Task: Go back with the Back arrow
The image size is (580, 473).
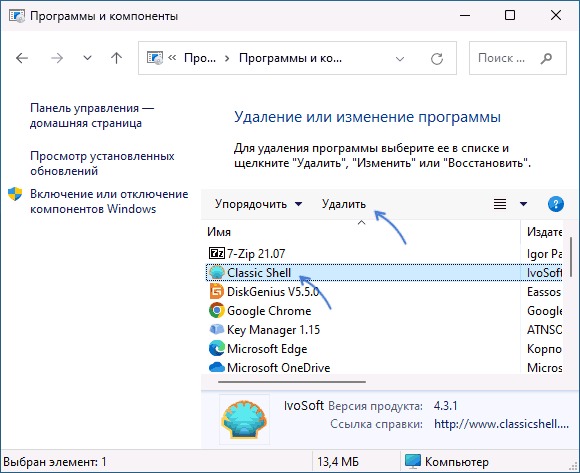Action: pyautogui.click(x=22, y=58)
